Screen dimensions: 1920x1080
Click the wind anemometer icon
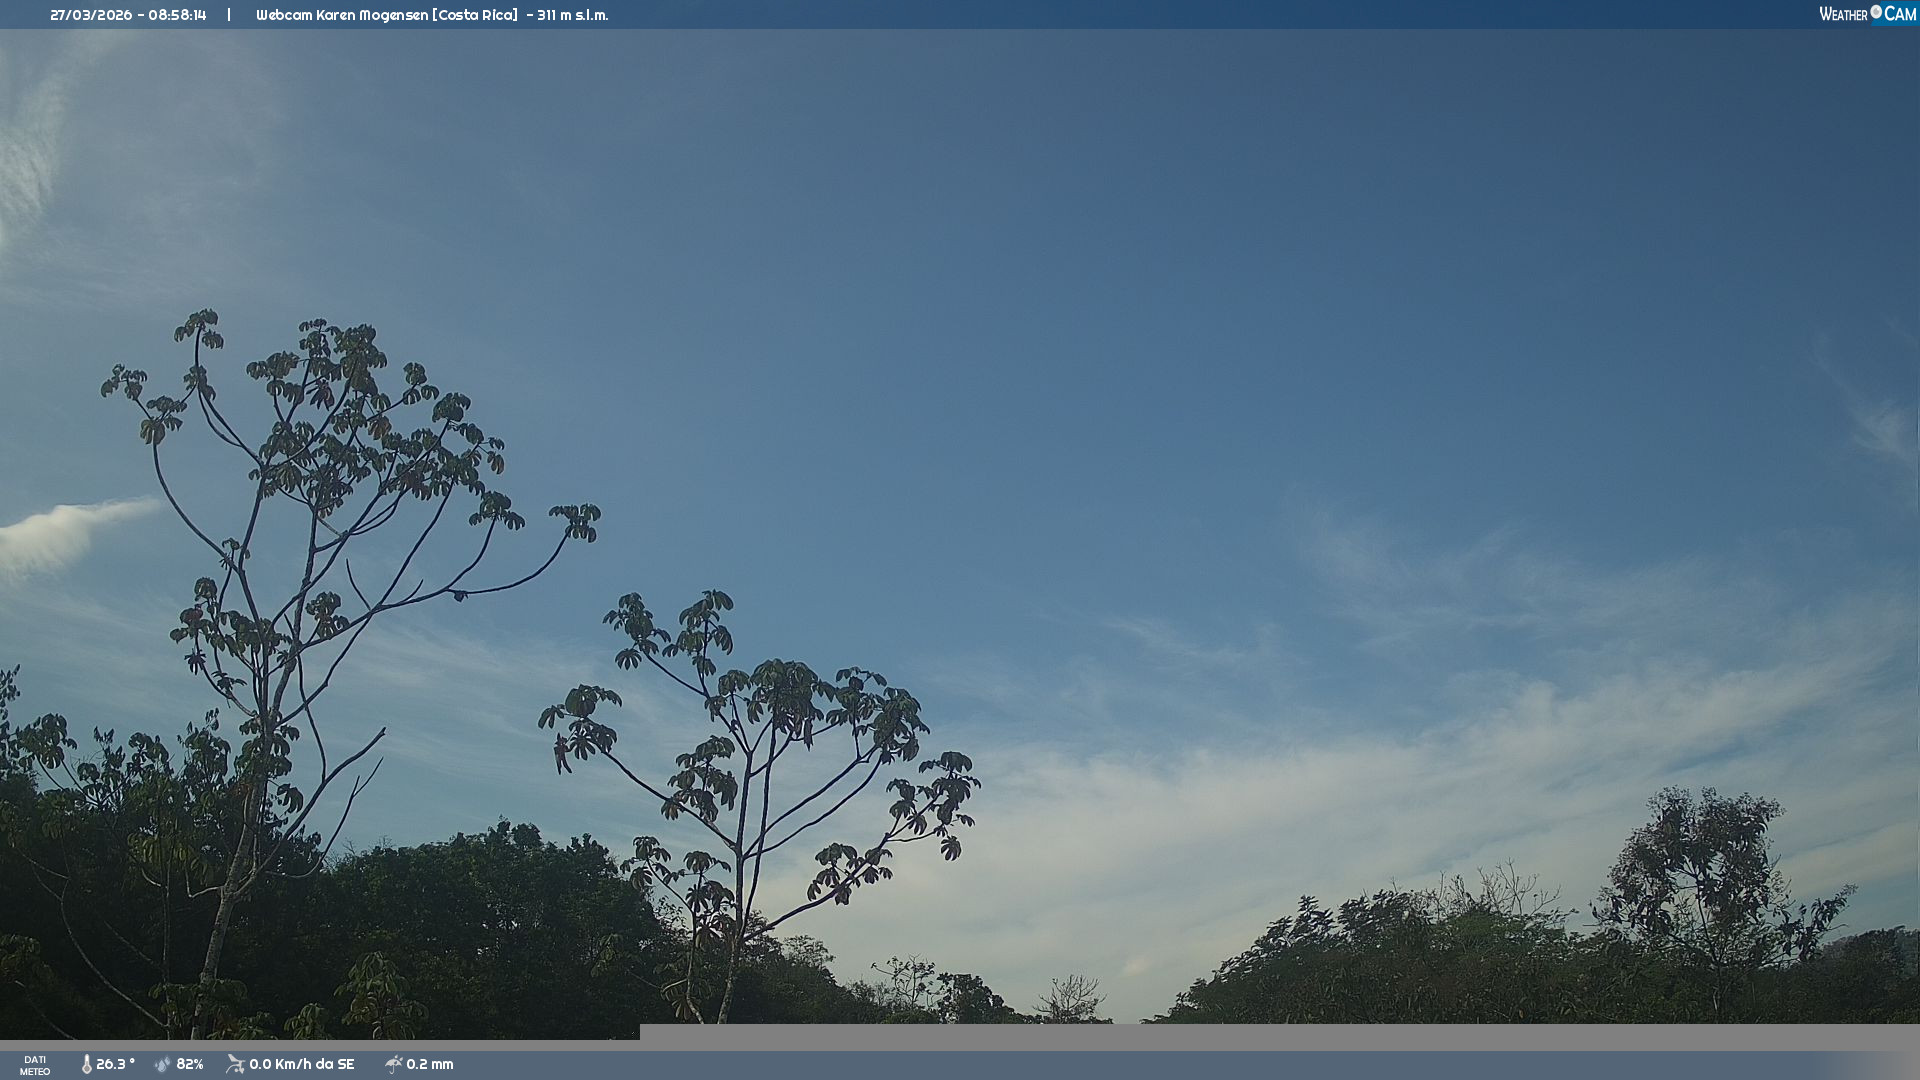[235, 1064]
